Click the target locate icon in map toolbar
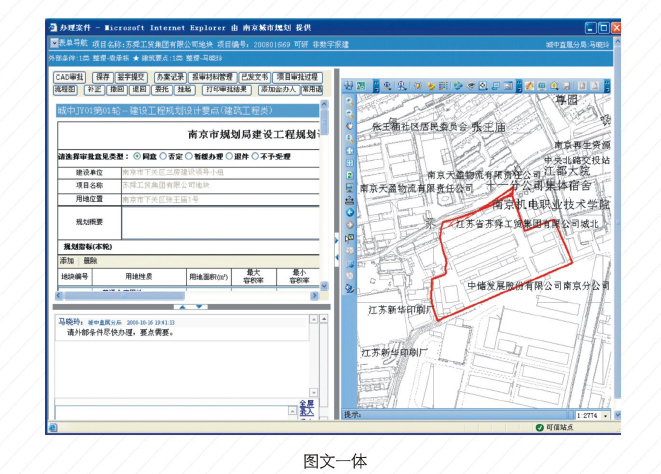 coord(483,86)
